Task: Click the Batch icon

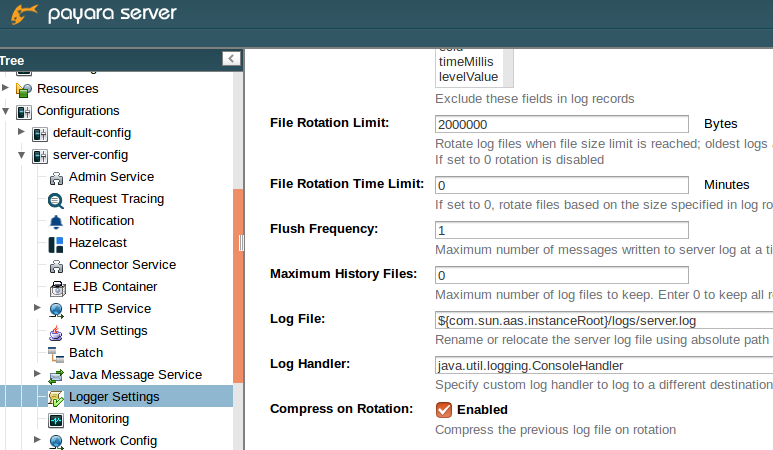Action: click(56, 354)
